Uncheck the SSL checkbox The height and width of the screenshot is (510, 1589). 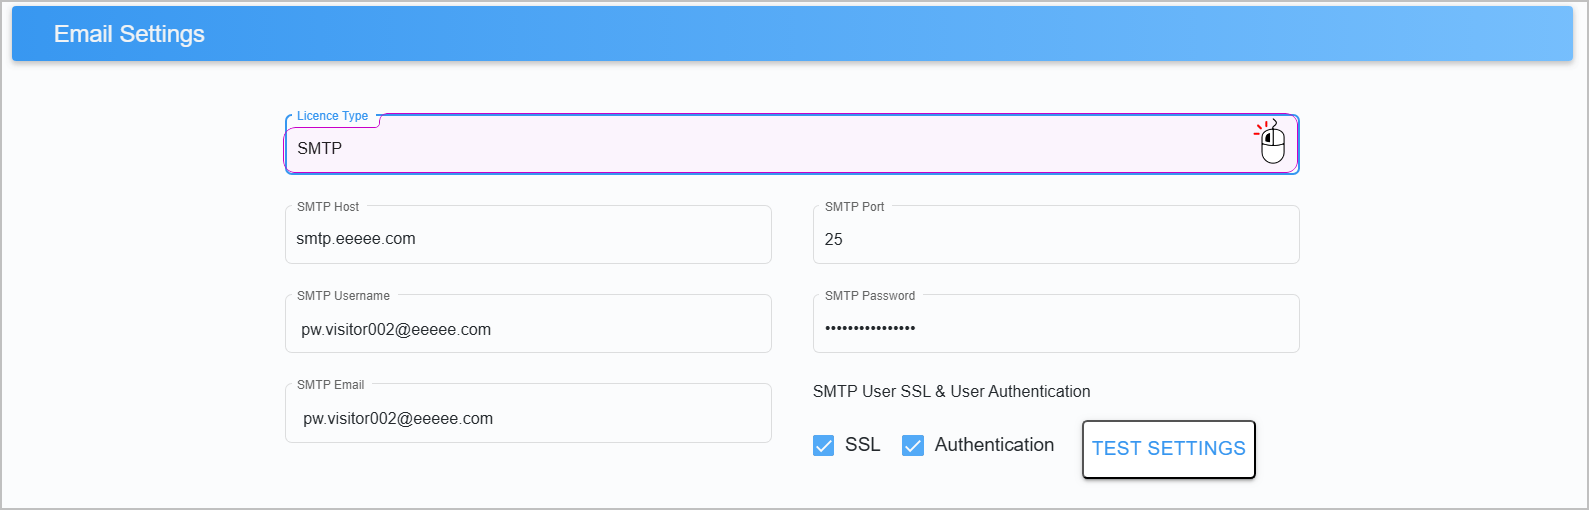824,445
